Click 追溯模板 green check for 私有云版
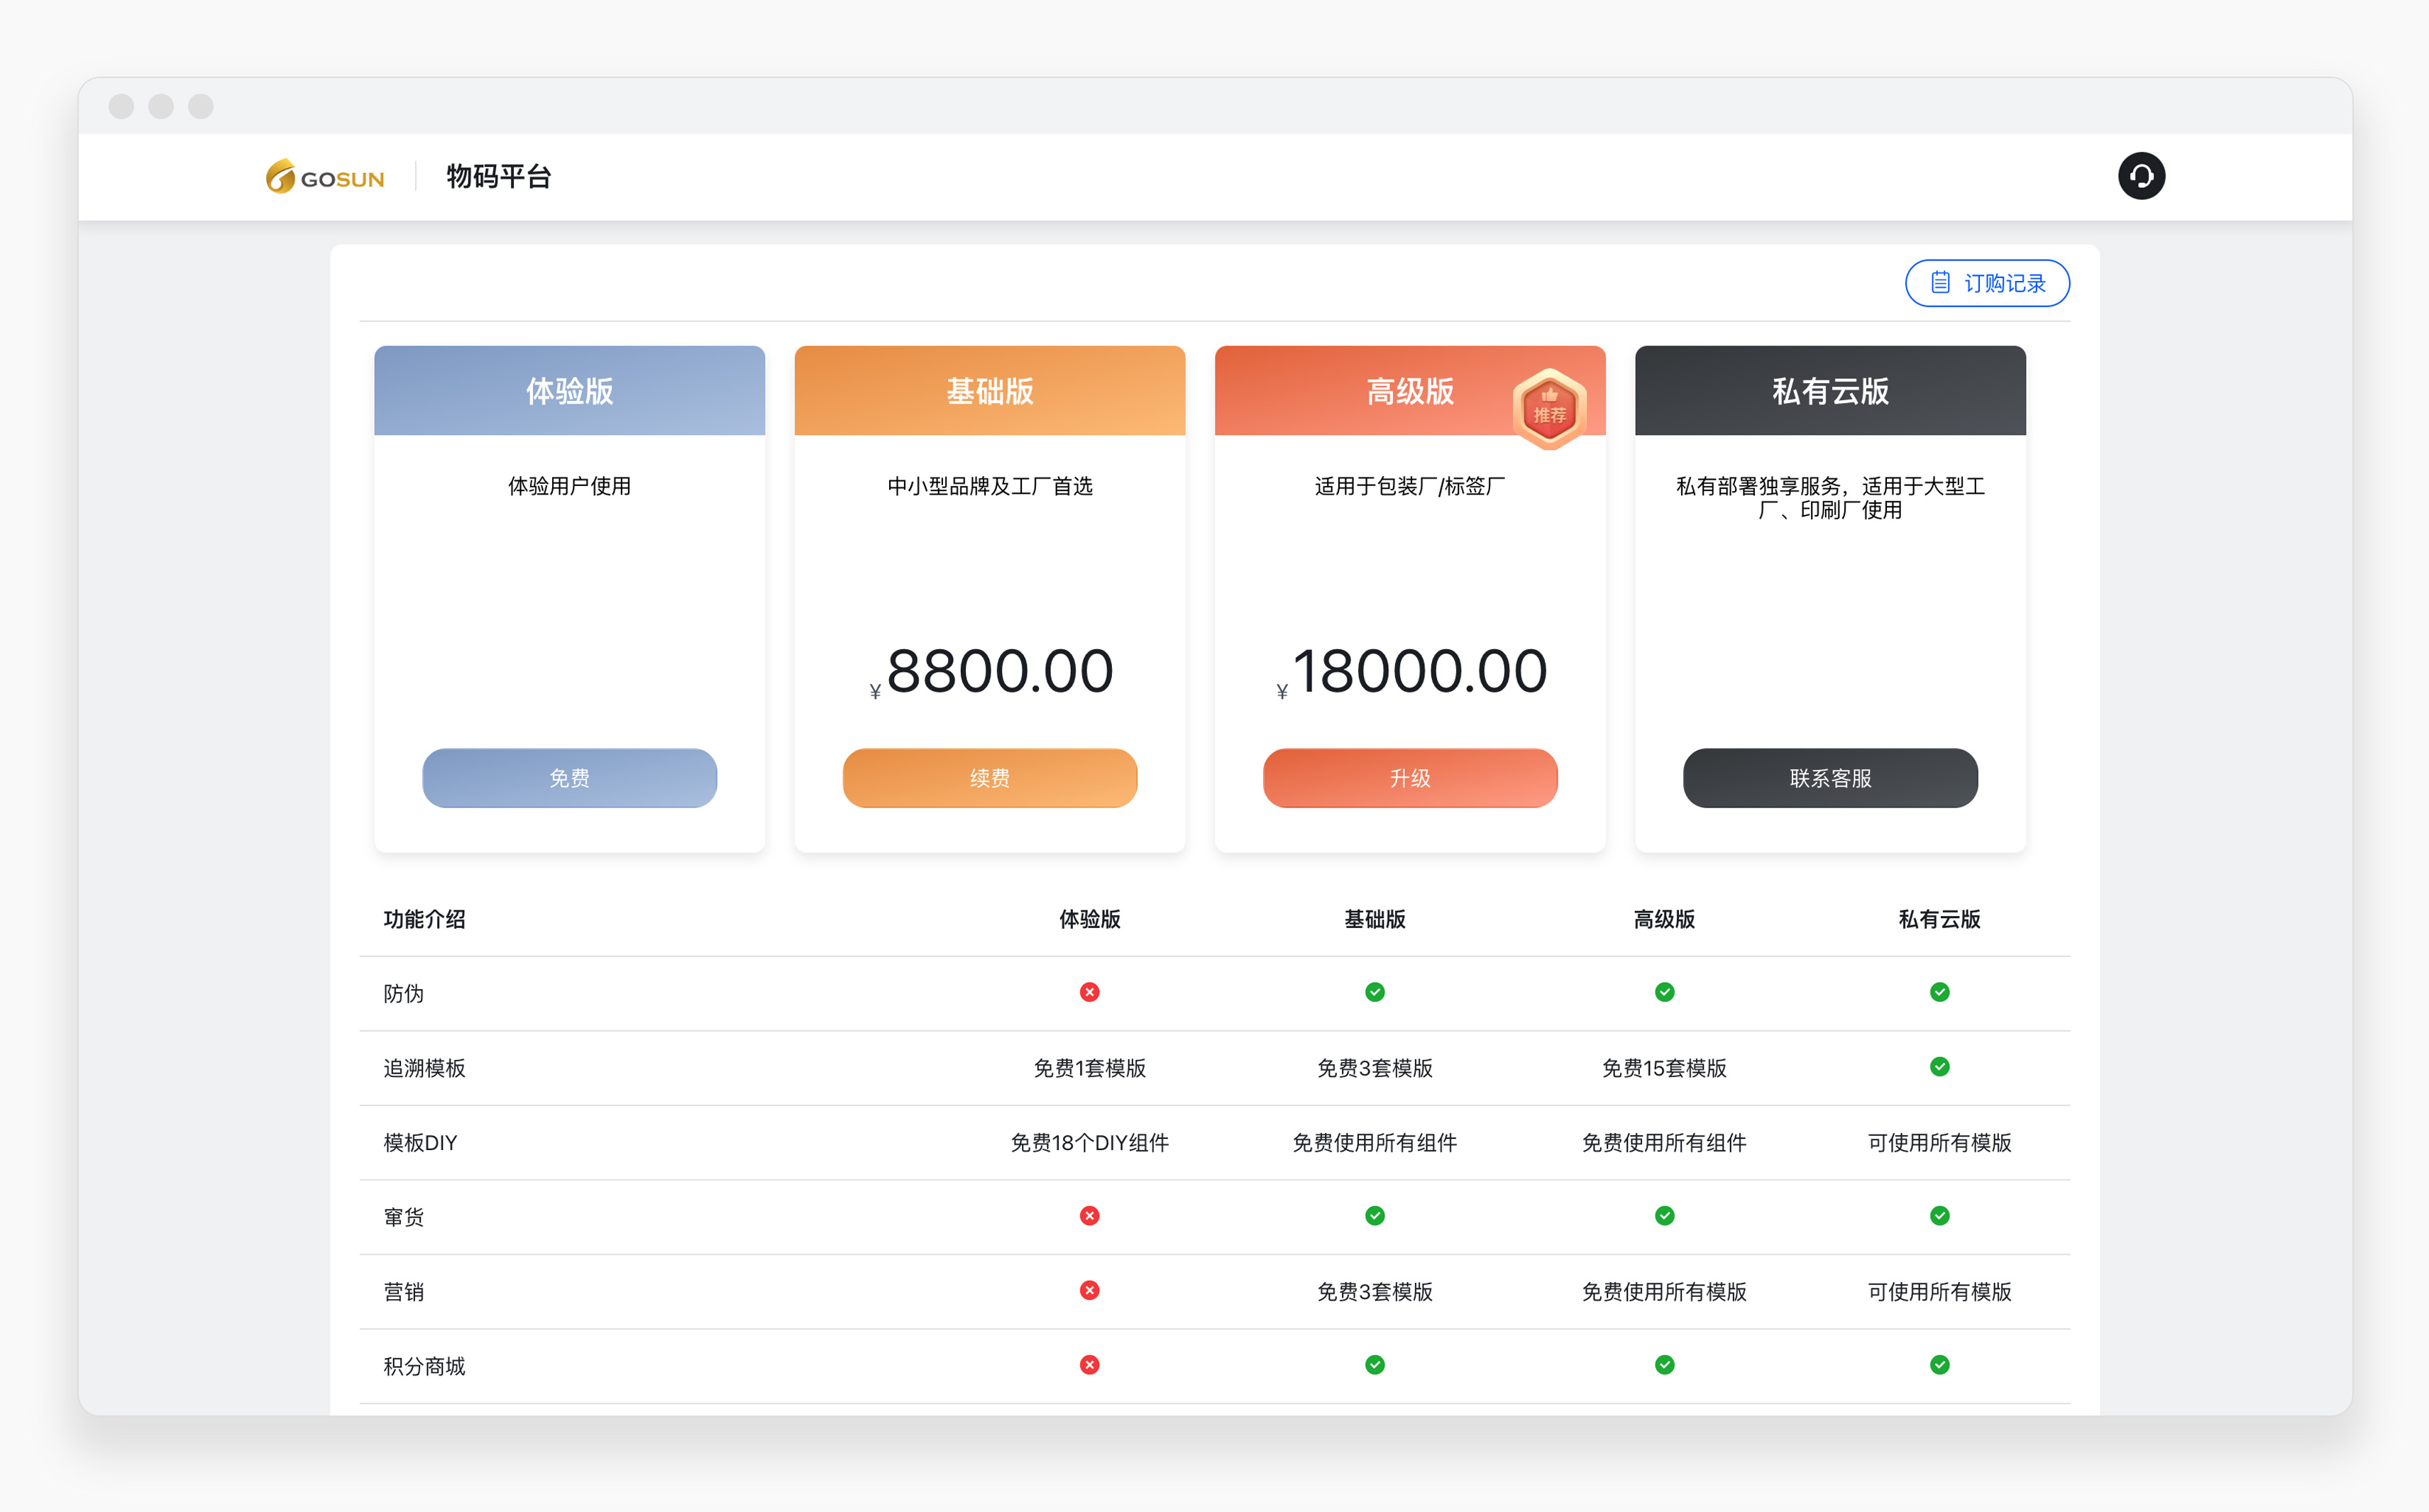 click(x=1939, y=1066)
